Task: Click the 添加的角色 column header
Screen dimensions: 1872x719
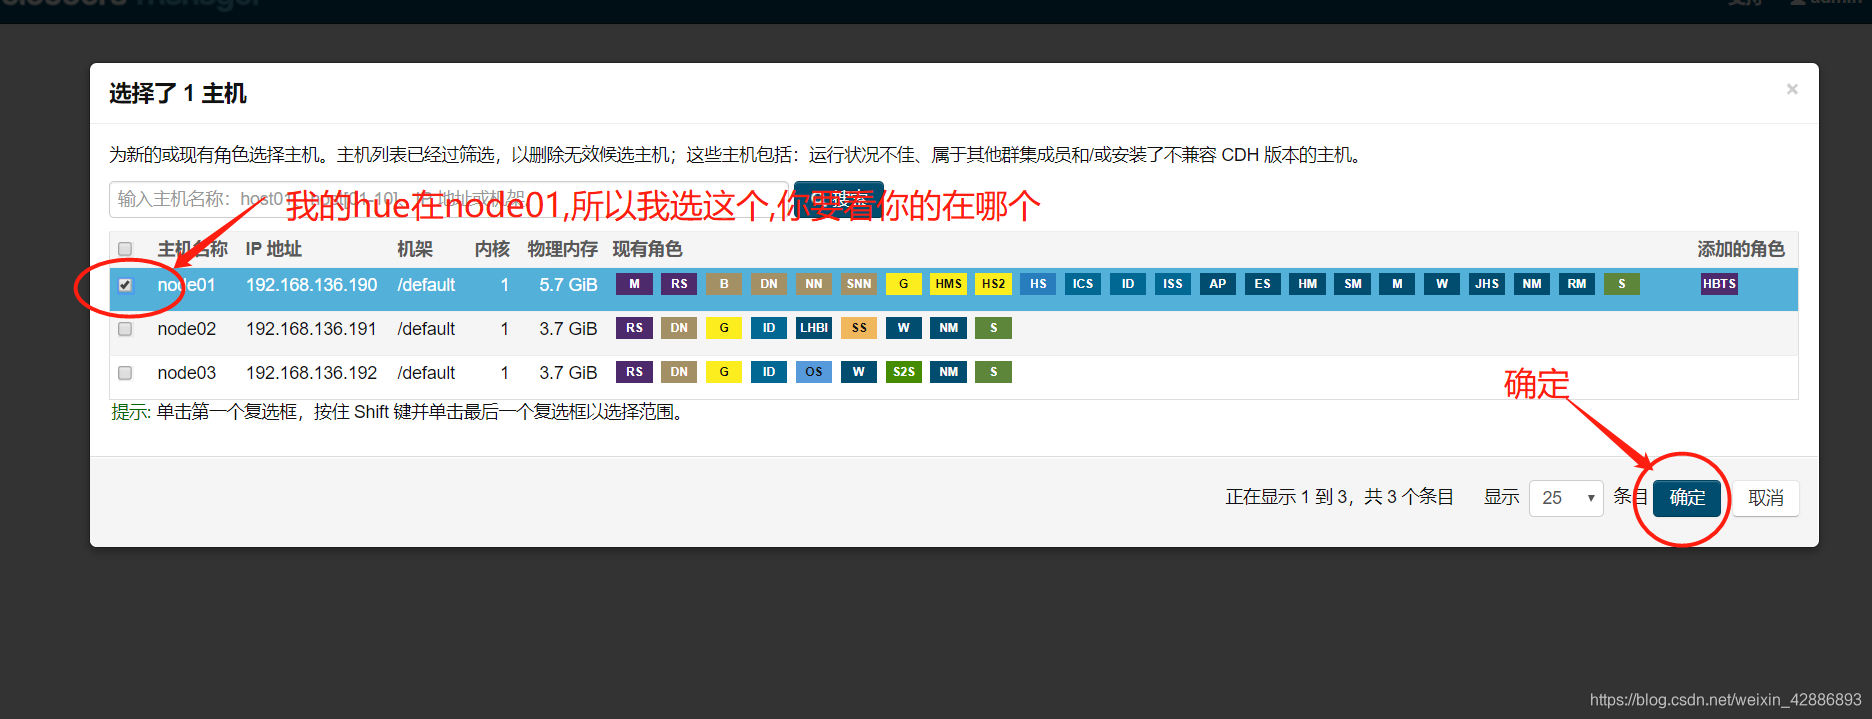Action: [1741, 249]
